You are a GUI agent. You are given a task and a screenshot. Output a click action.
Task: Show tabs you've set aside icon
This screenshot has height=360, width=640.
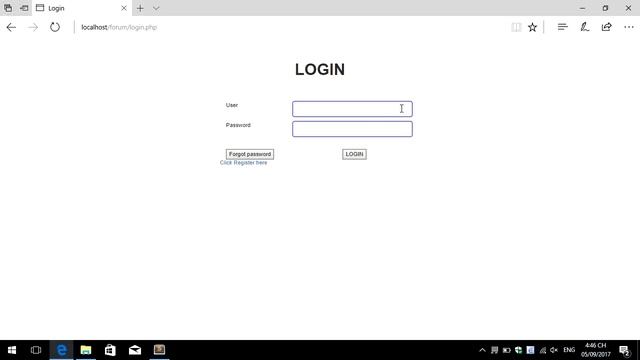coord(8,8)
